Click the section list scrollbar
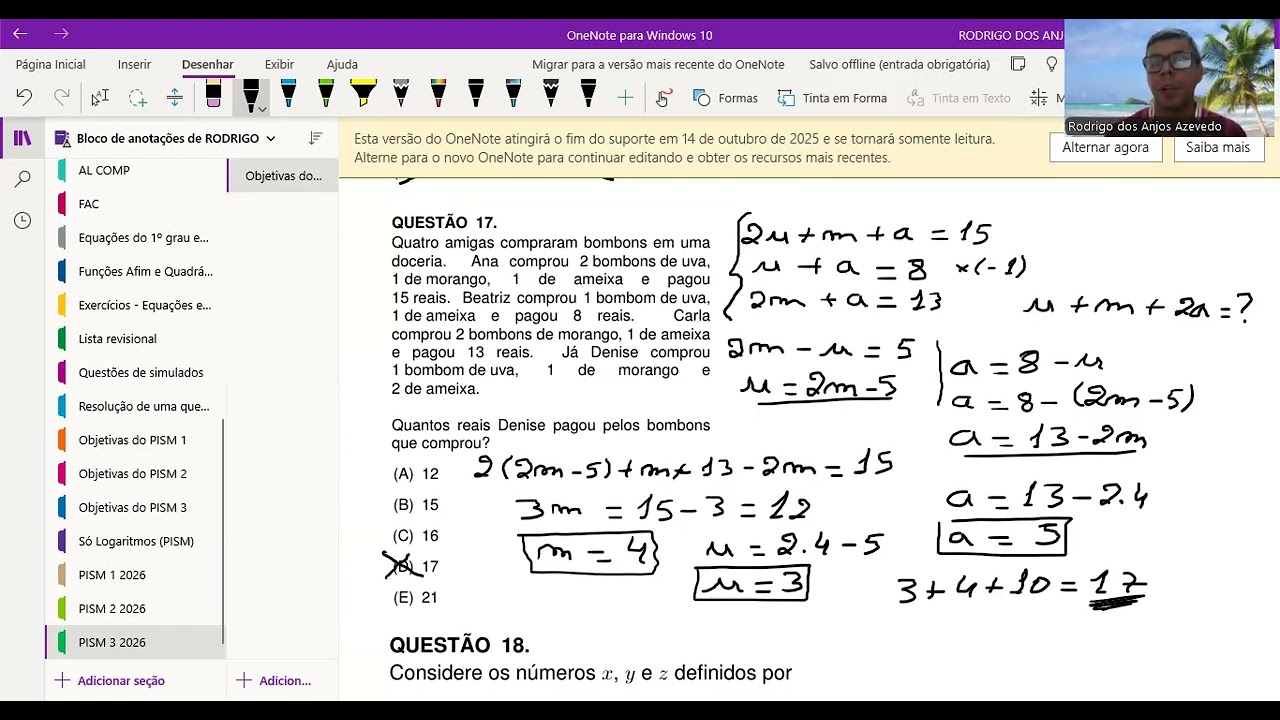The height and width of the screenshot is (720, 1280). click(223, 530)
